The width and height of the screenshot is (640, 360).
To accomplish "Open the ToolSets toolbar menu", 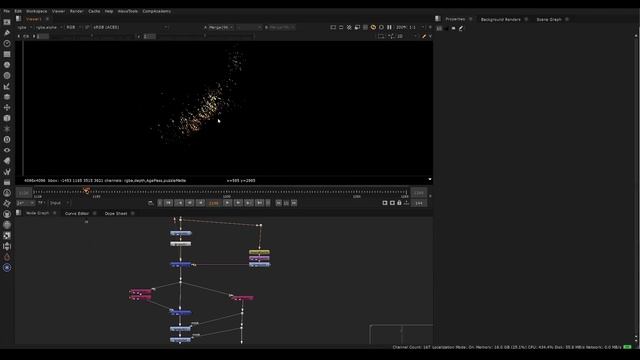I will [x=7, y=171].
